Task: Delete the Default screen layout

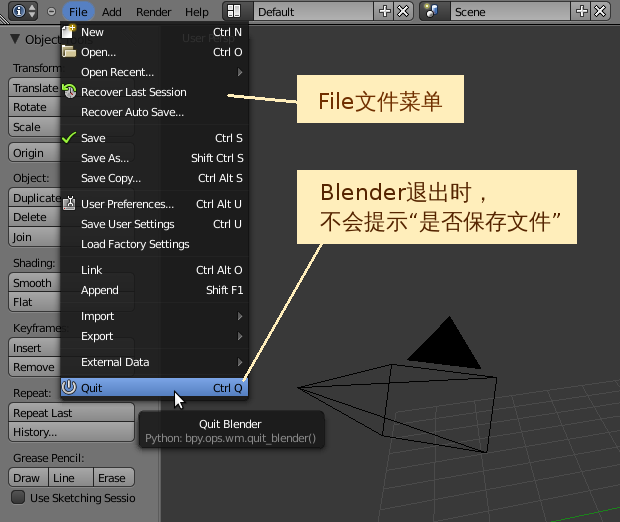Action: tap(403, 11)
